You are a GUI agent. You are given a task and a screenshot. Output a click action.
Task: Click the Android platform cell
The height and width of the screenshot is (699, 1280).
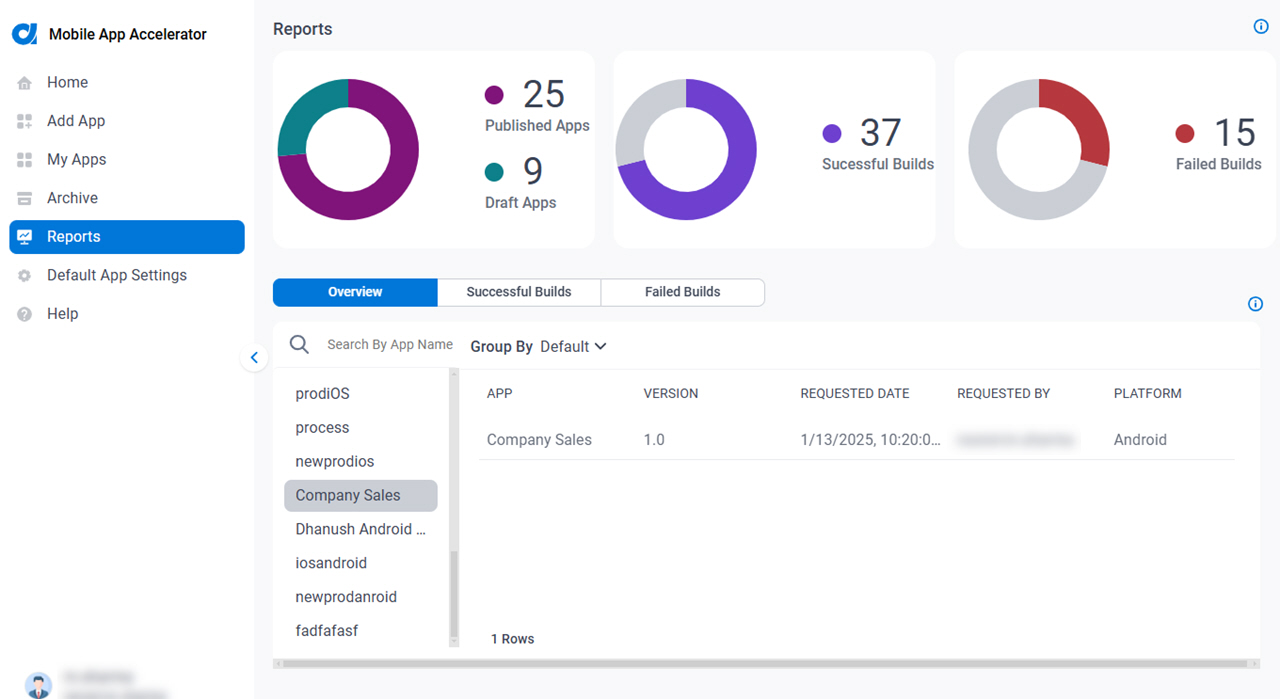click(1140, 440)
